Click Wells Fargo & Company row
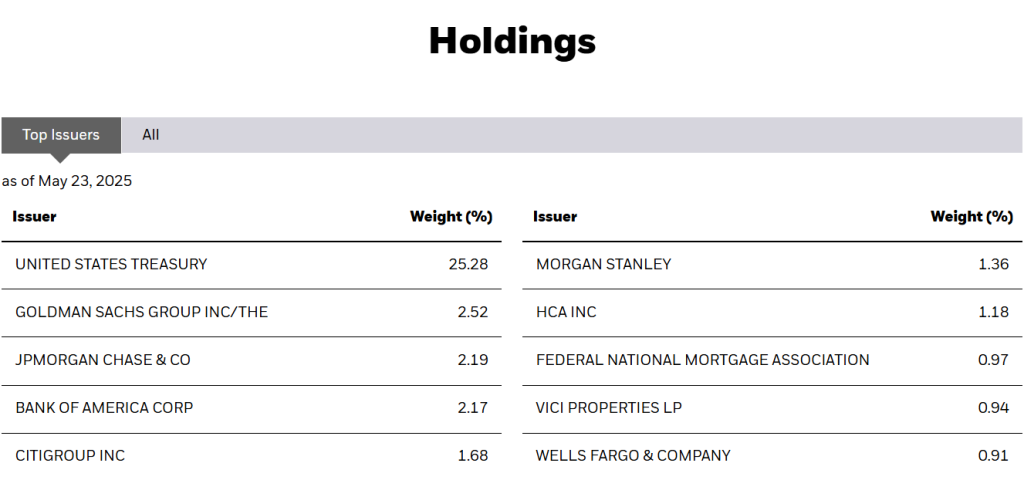The image size is (1024, 480). [x=633, y=456]
